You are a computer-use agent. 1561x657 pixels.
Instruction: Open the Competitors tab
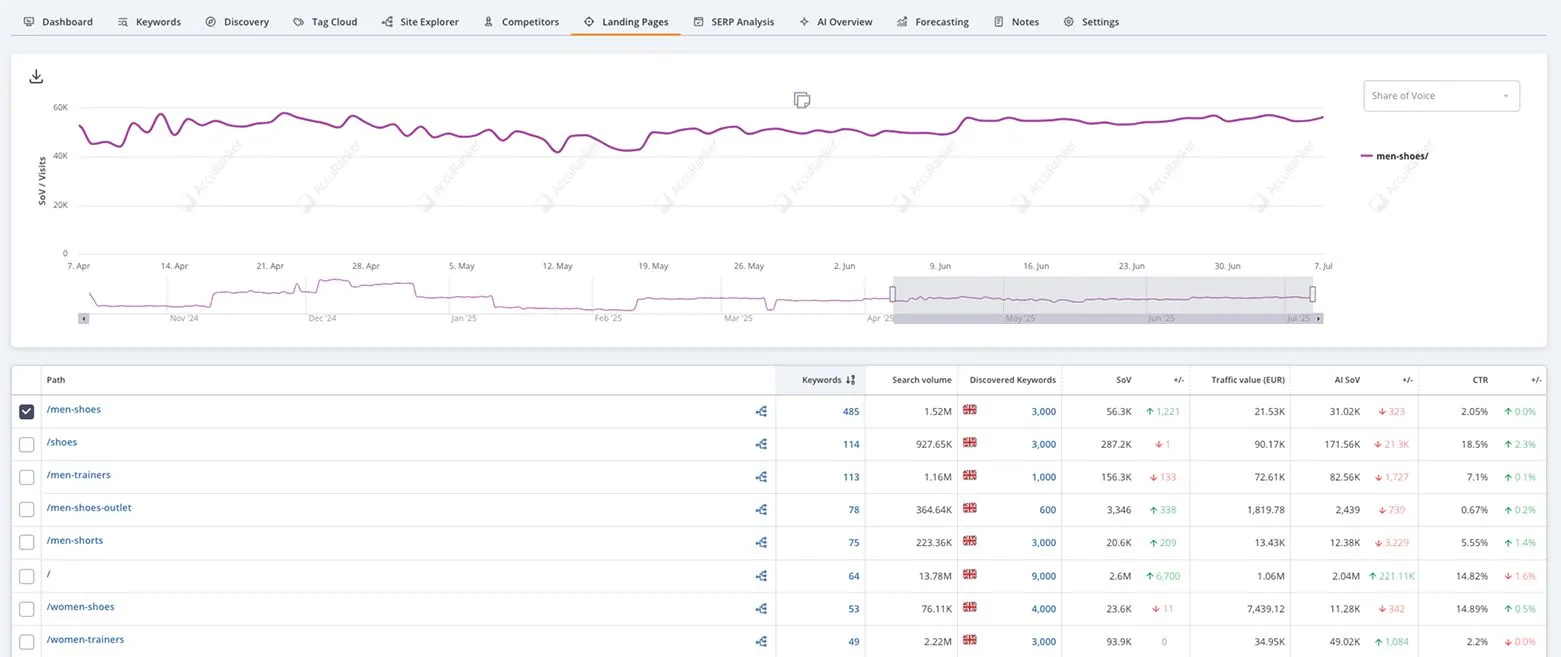(x=521, y=22)
